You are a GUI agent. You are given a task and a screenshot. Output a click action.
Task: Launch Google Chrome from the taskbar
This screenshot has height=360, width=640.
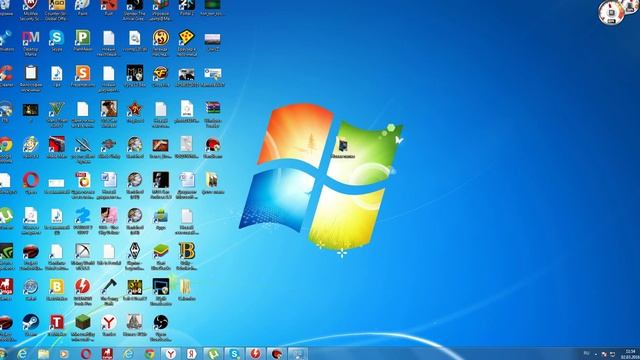pyautogui.click(x=149, y=354)
